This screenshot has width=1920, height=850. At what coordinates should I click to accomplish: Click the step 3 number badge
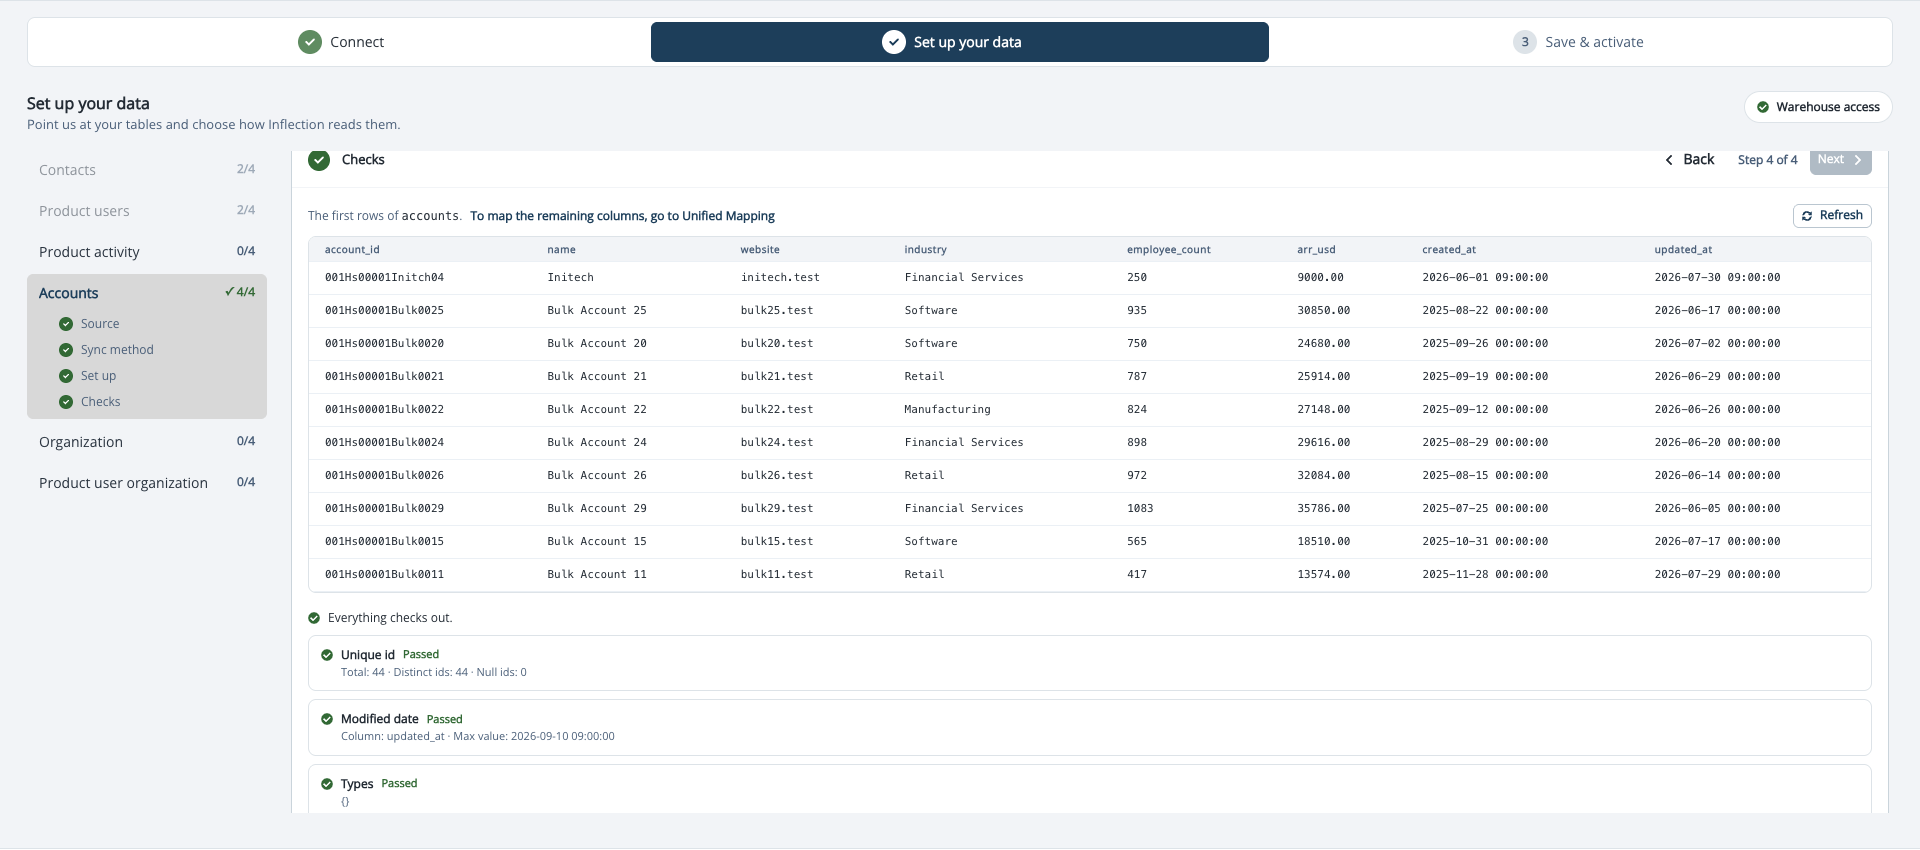[1525, 42]
